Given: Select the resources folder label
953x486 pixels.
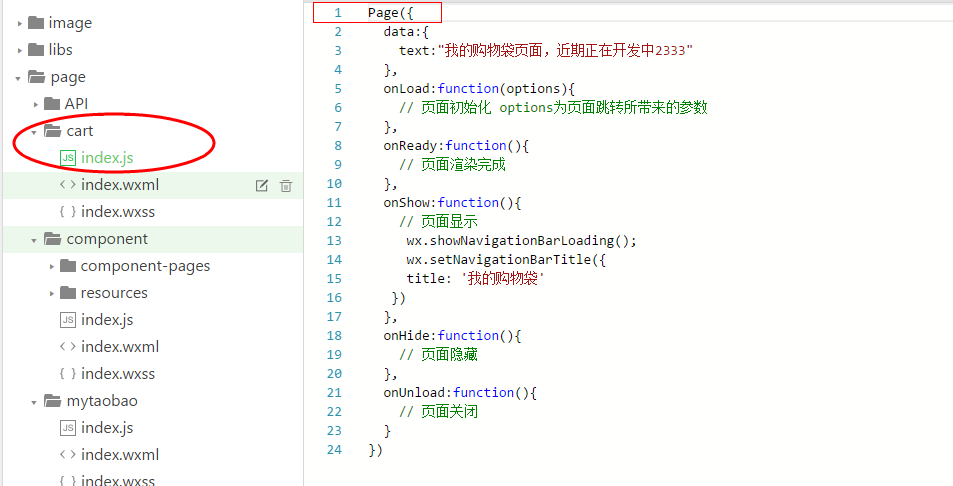Looking at the screenshot, I should tap(114, 293).
